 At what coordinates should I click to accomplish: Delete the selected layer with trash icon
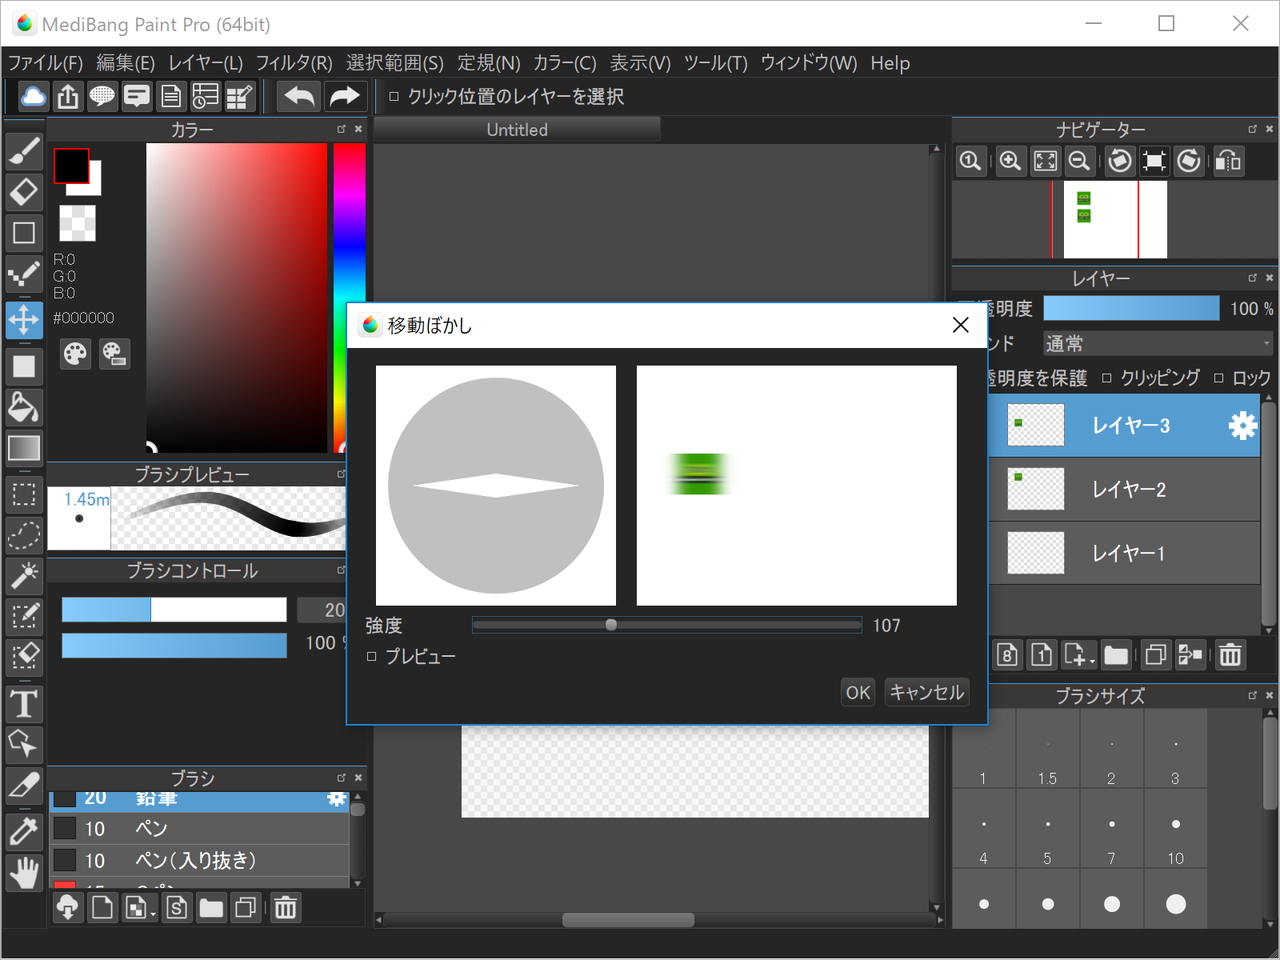(1230, 655)
